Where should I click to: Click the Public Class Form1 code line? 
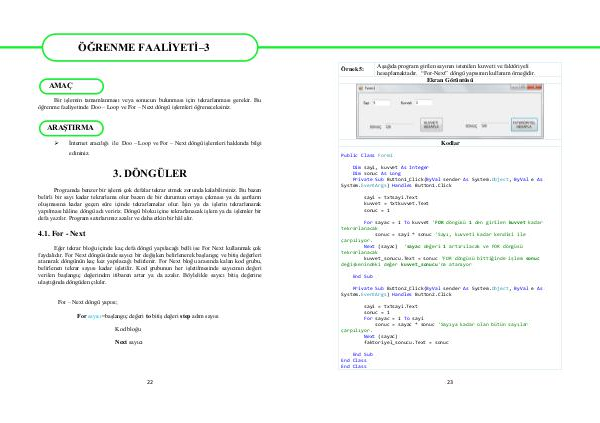point(365,156)
